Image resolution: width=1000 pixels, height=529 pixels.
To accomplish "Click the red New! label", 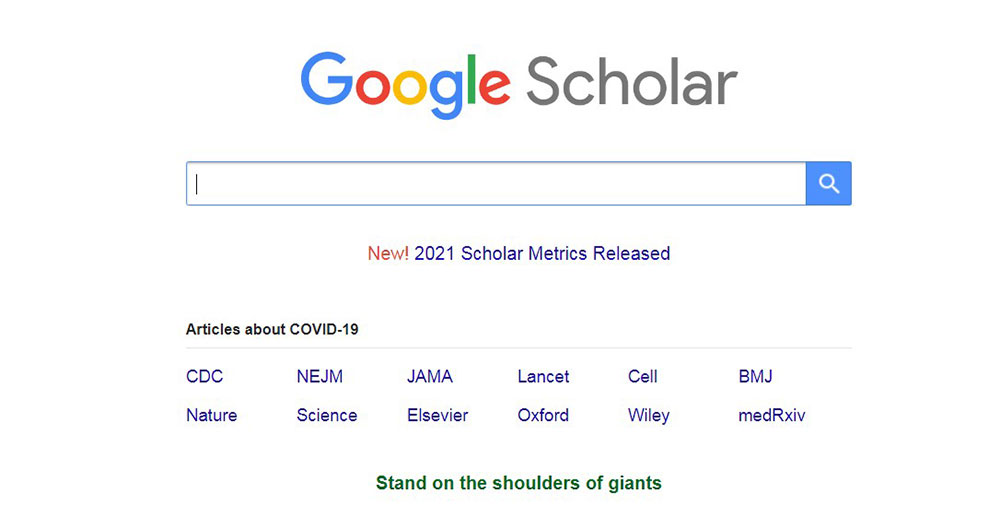I will [388, 253].
